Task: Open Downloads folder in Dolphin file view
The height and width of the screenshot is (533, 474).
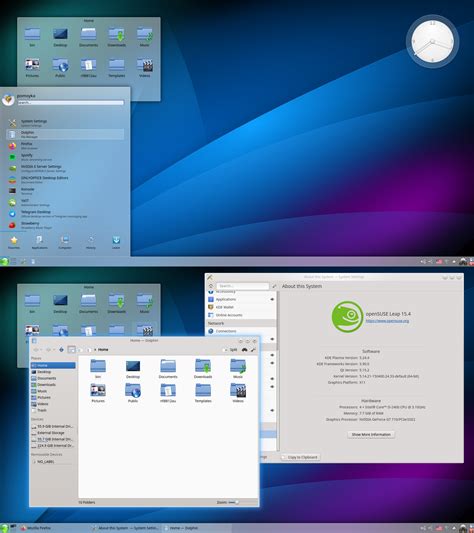Action: point(203,369)
